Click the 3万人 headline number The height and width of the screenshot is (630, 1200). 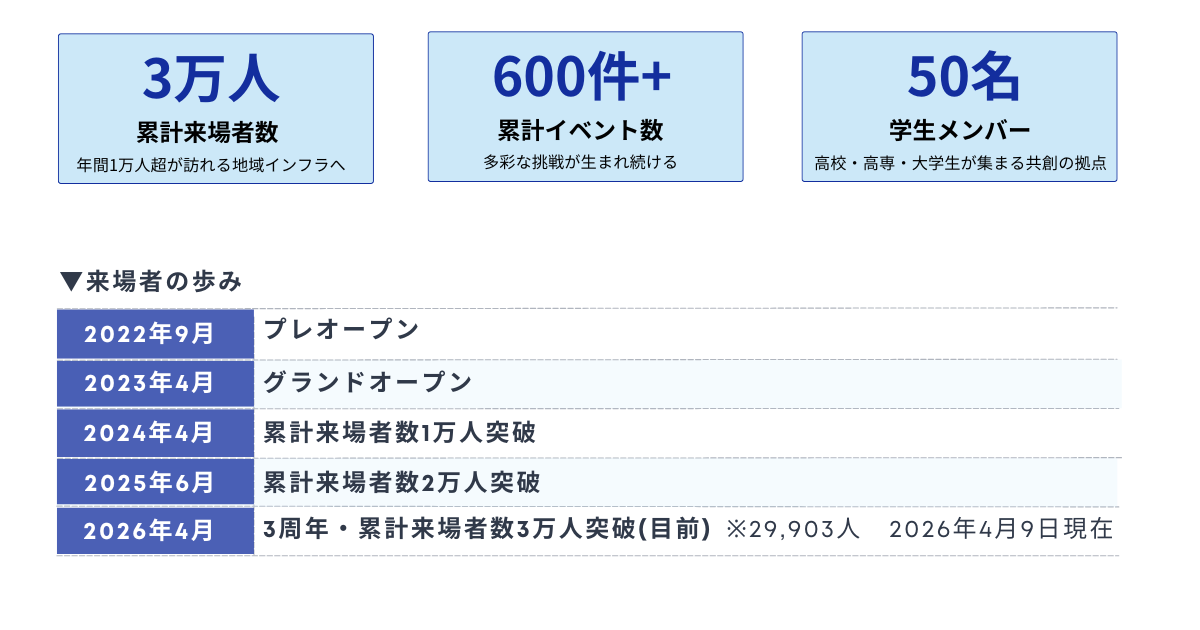(x=211, y=79)
